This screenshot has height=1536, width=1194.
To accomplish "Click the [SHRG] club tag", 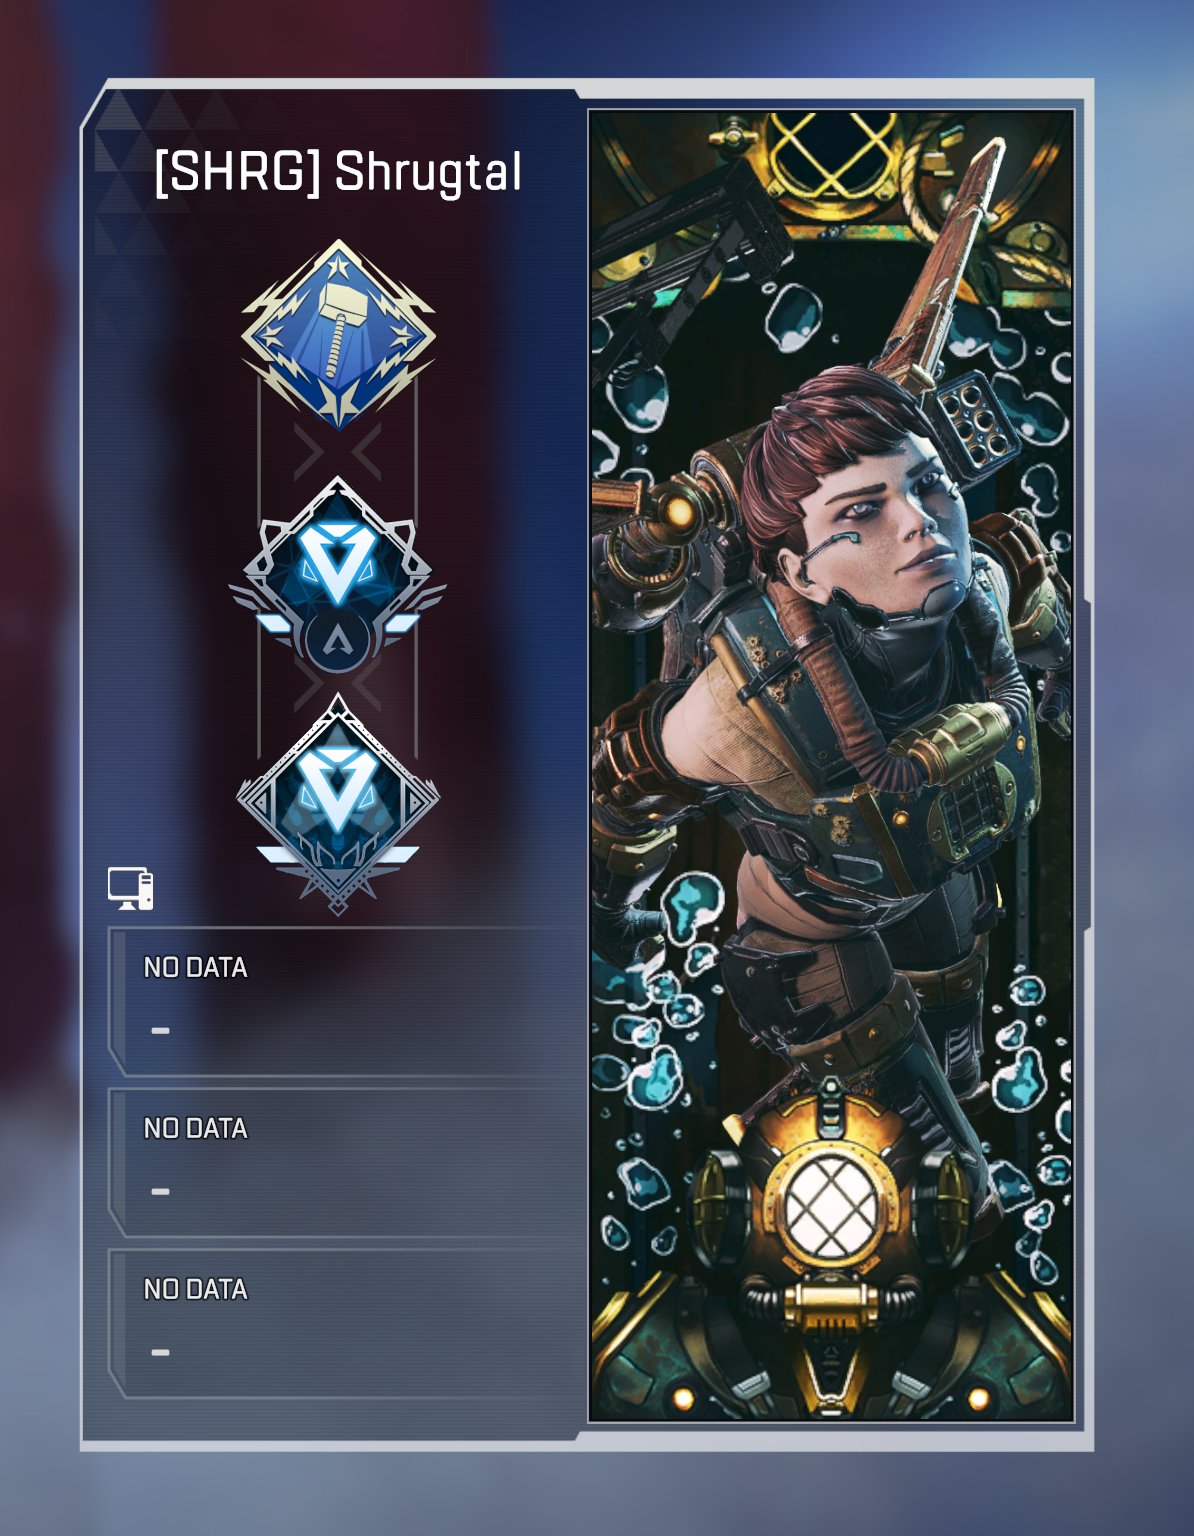I will click(238, 172).
